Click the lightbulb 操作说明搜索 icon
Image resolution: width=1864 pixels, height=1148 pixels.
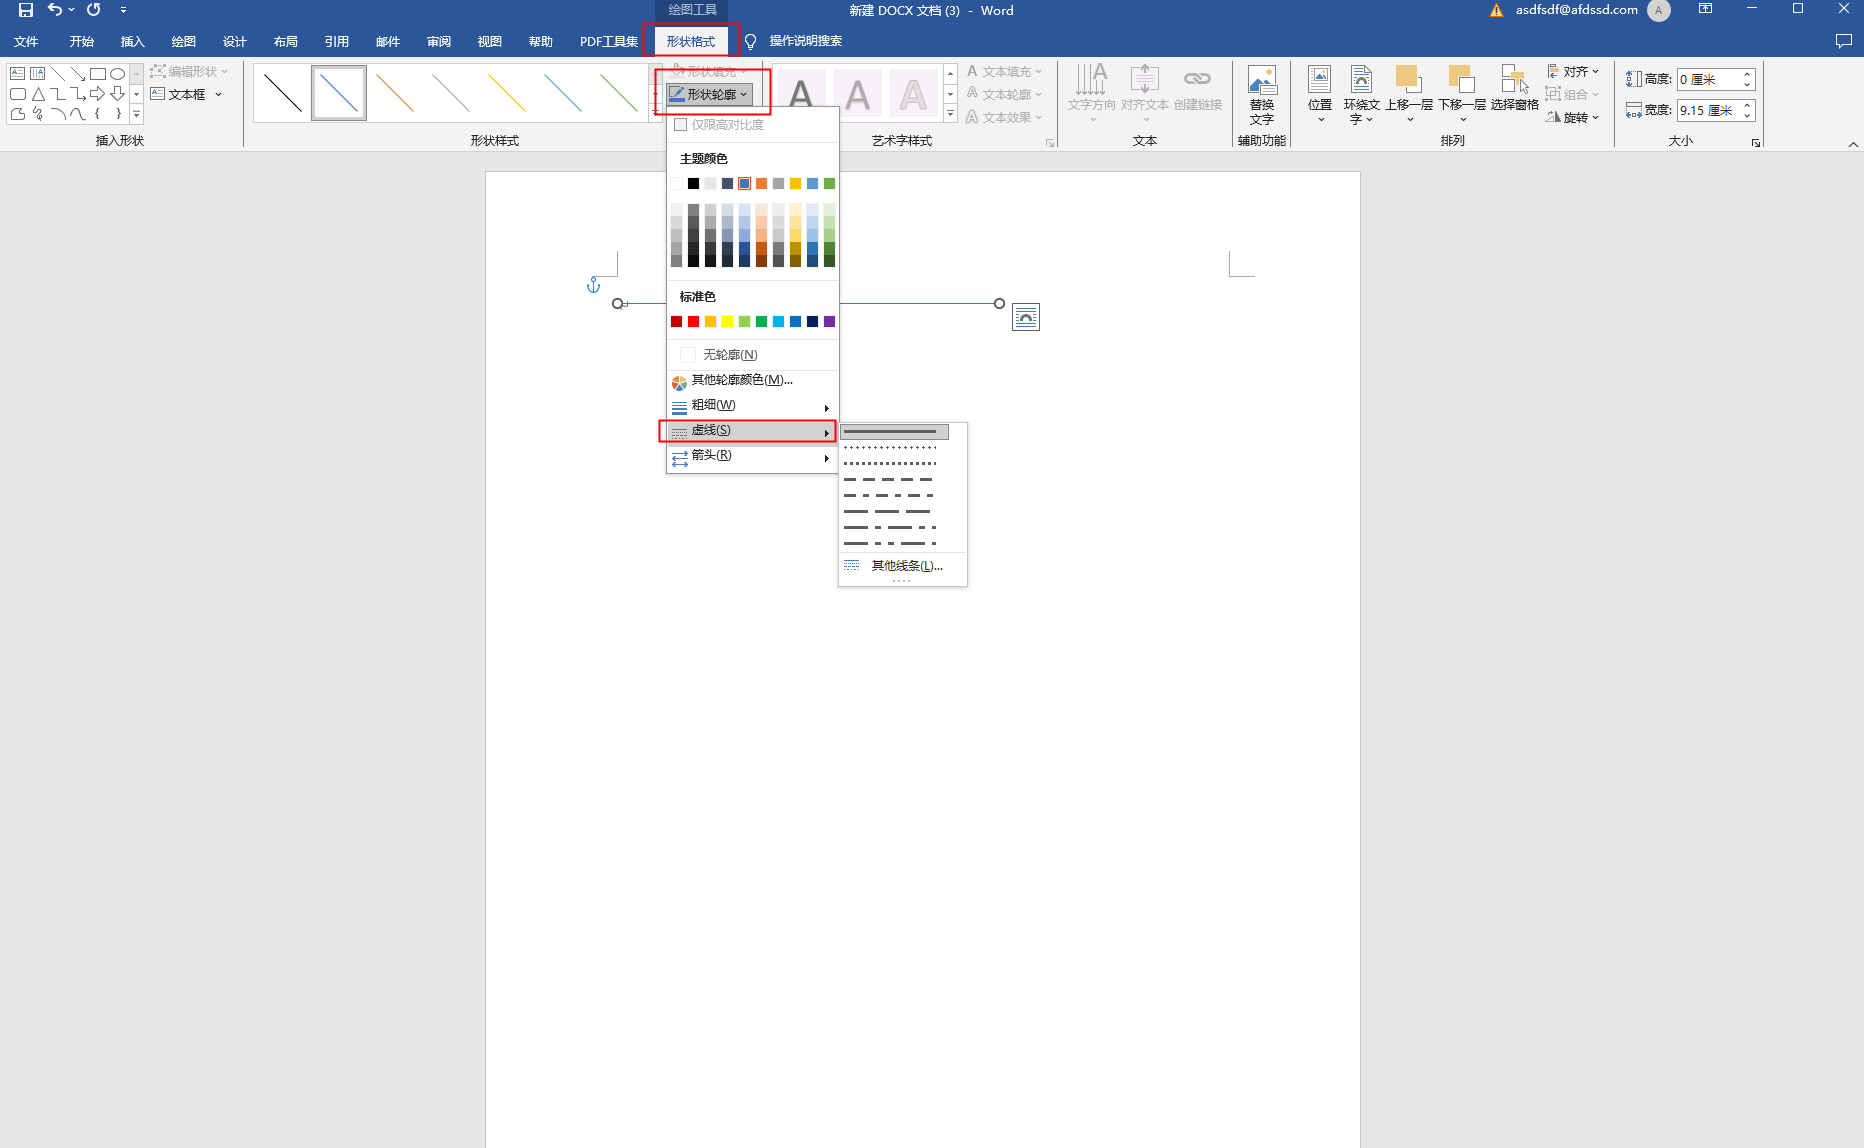click(x=750, y=41)
